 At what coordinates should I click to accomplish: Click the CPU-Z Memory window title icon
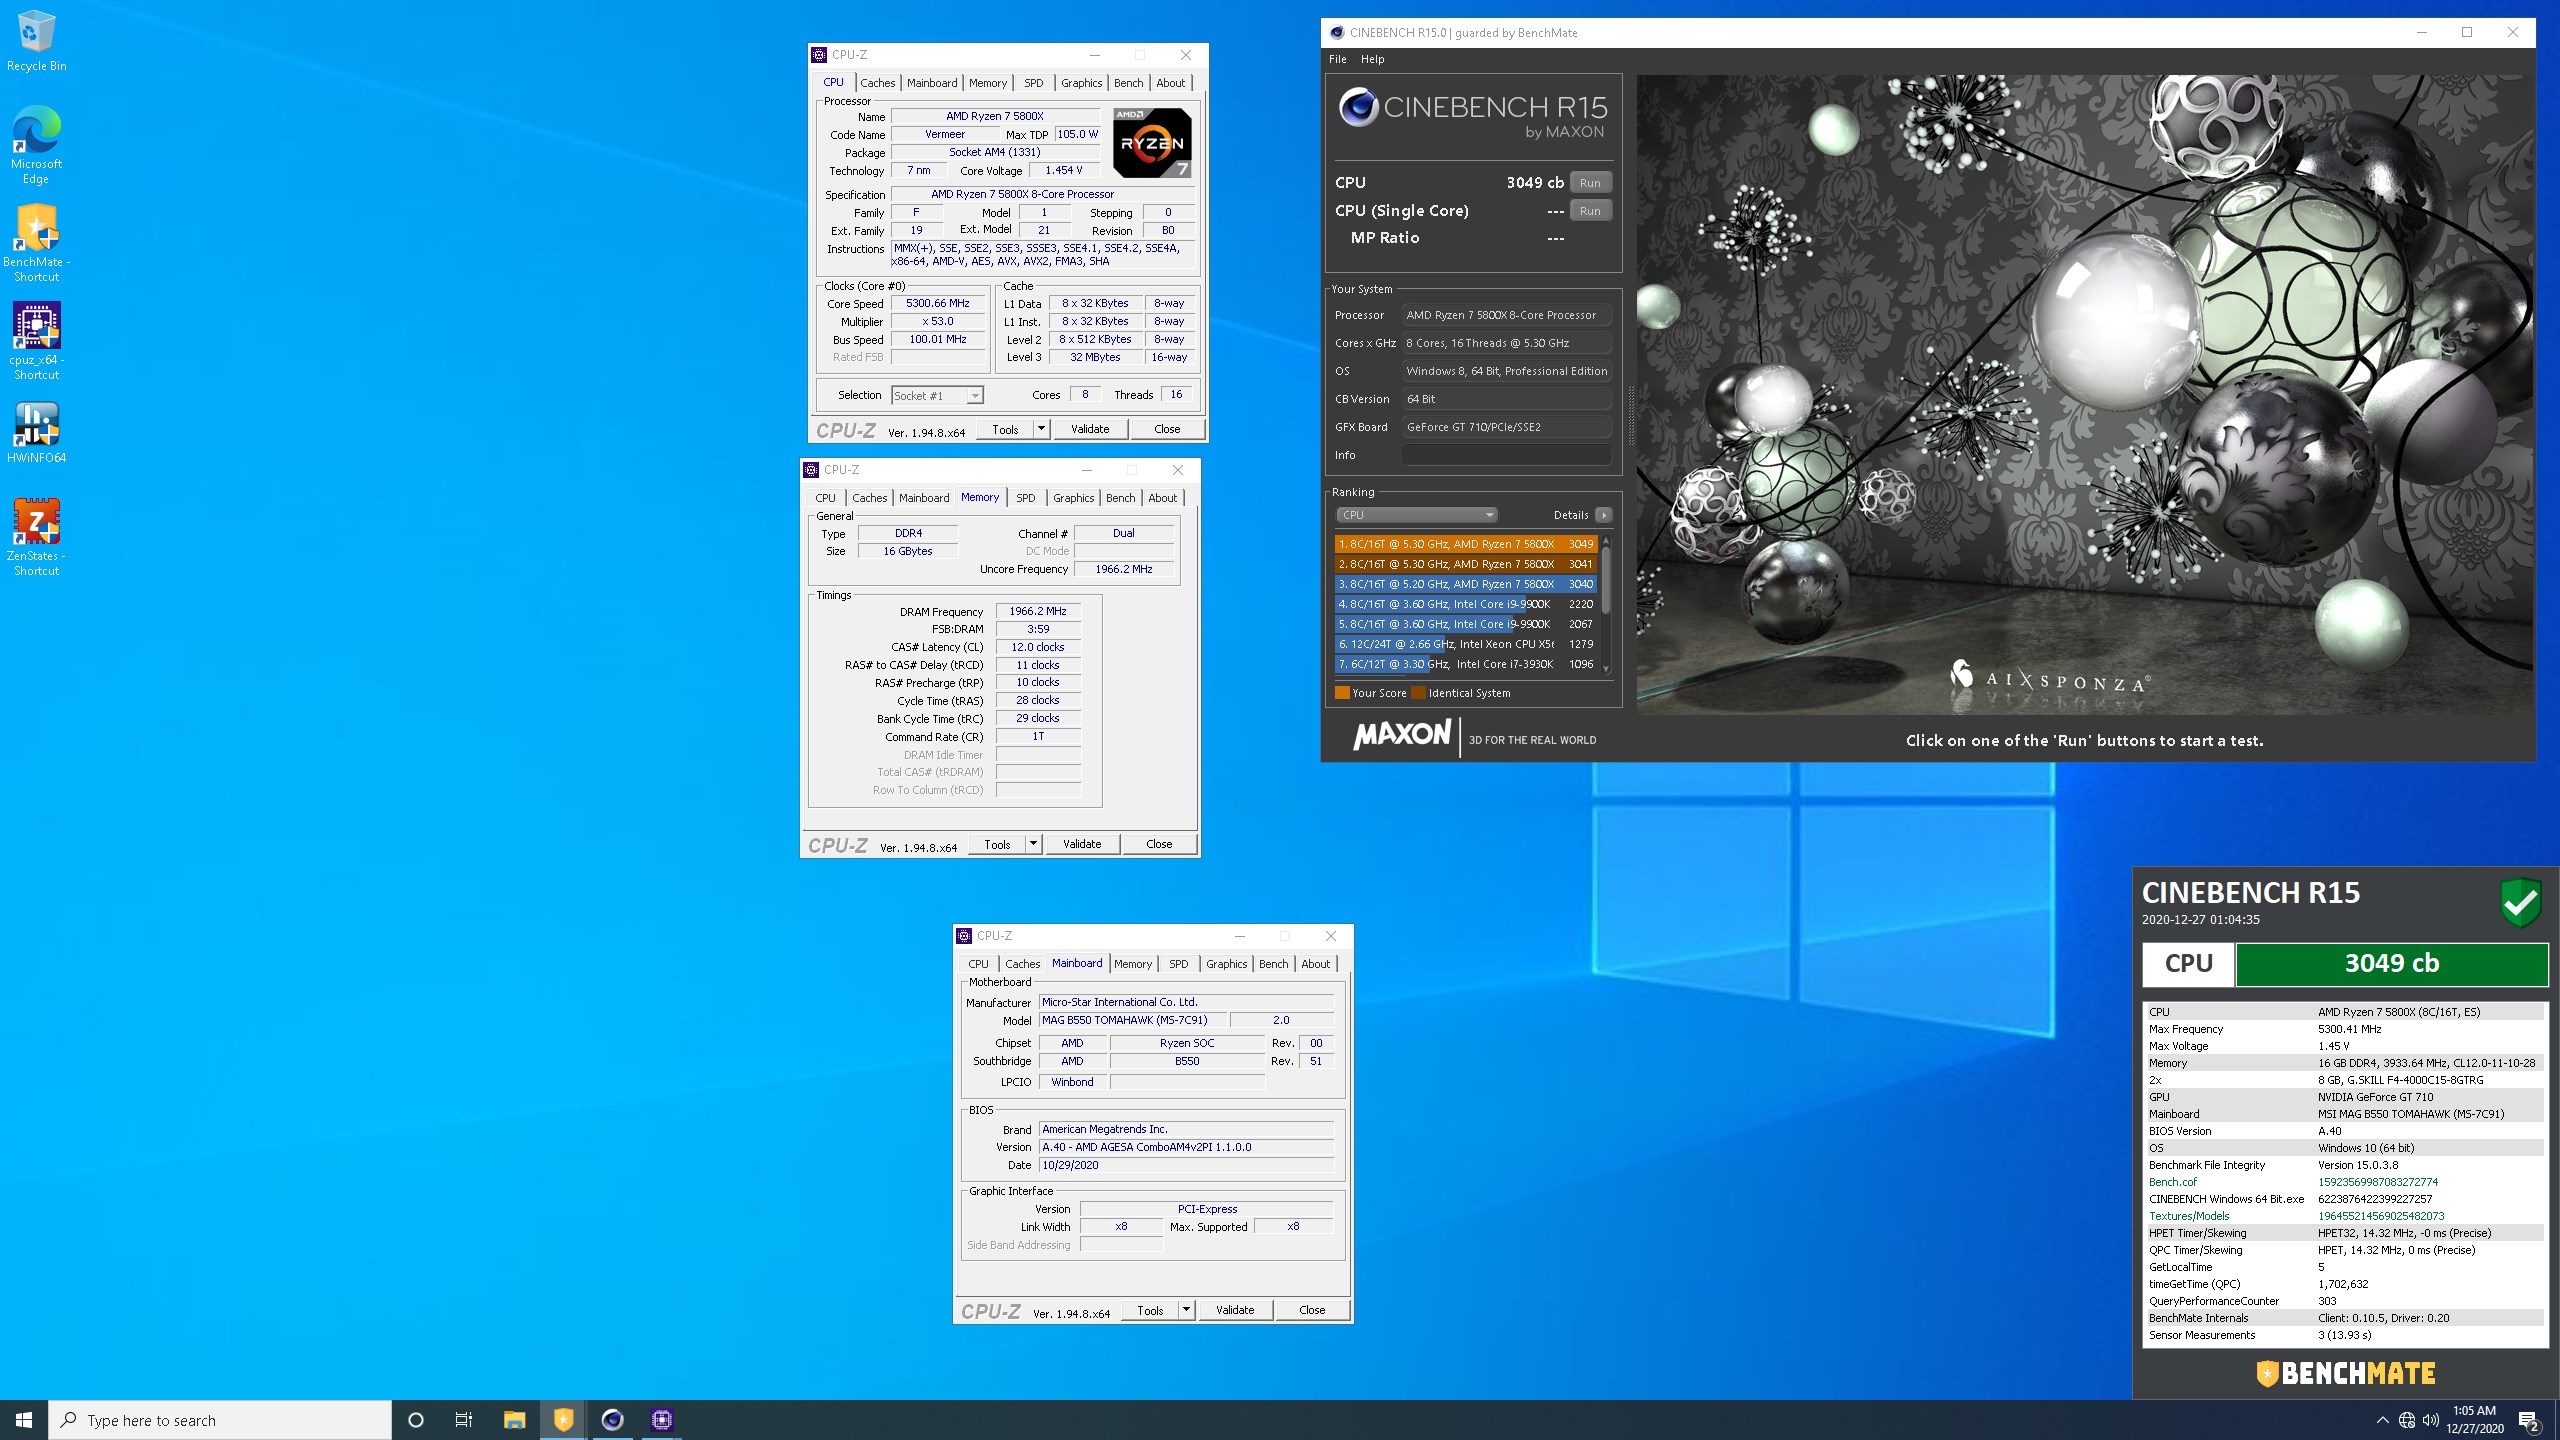pos(811,470)
